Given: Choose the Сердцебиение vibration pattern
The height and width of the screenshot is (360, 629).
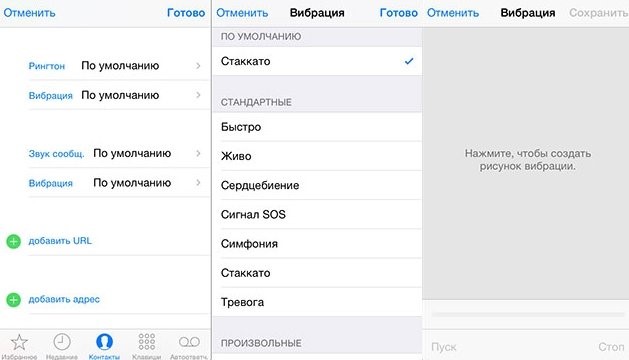Looking at the screenshot, I should click(x=317, y=185).
